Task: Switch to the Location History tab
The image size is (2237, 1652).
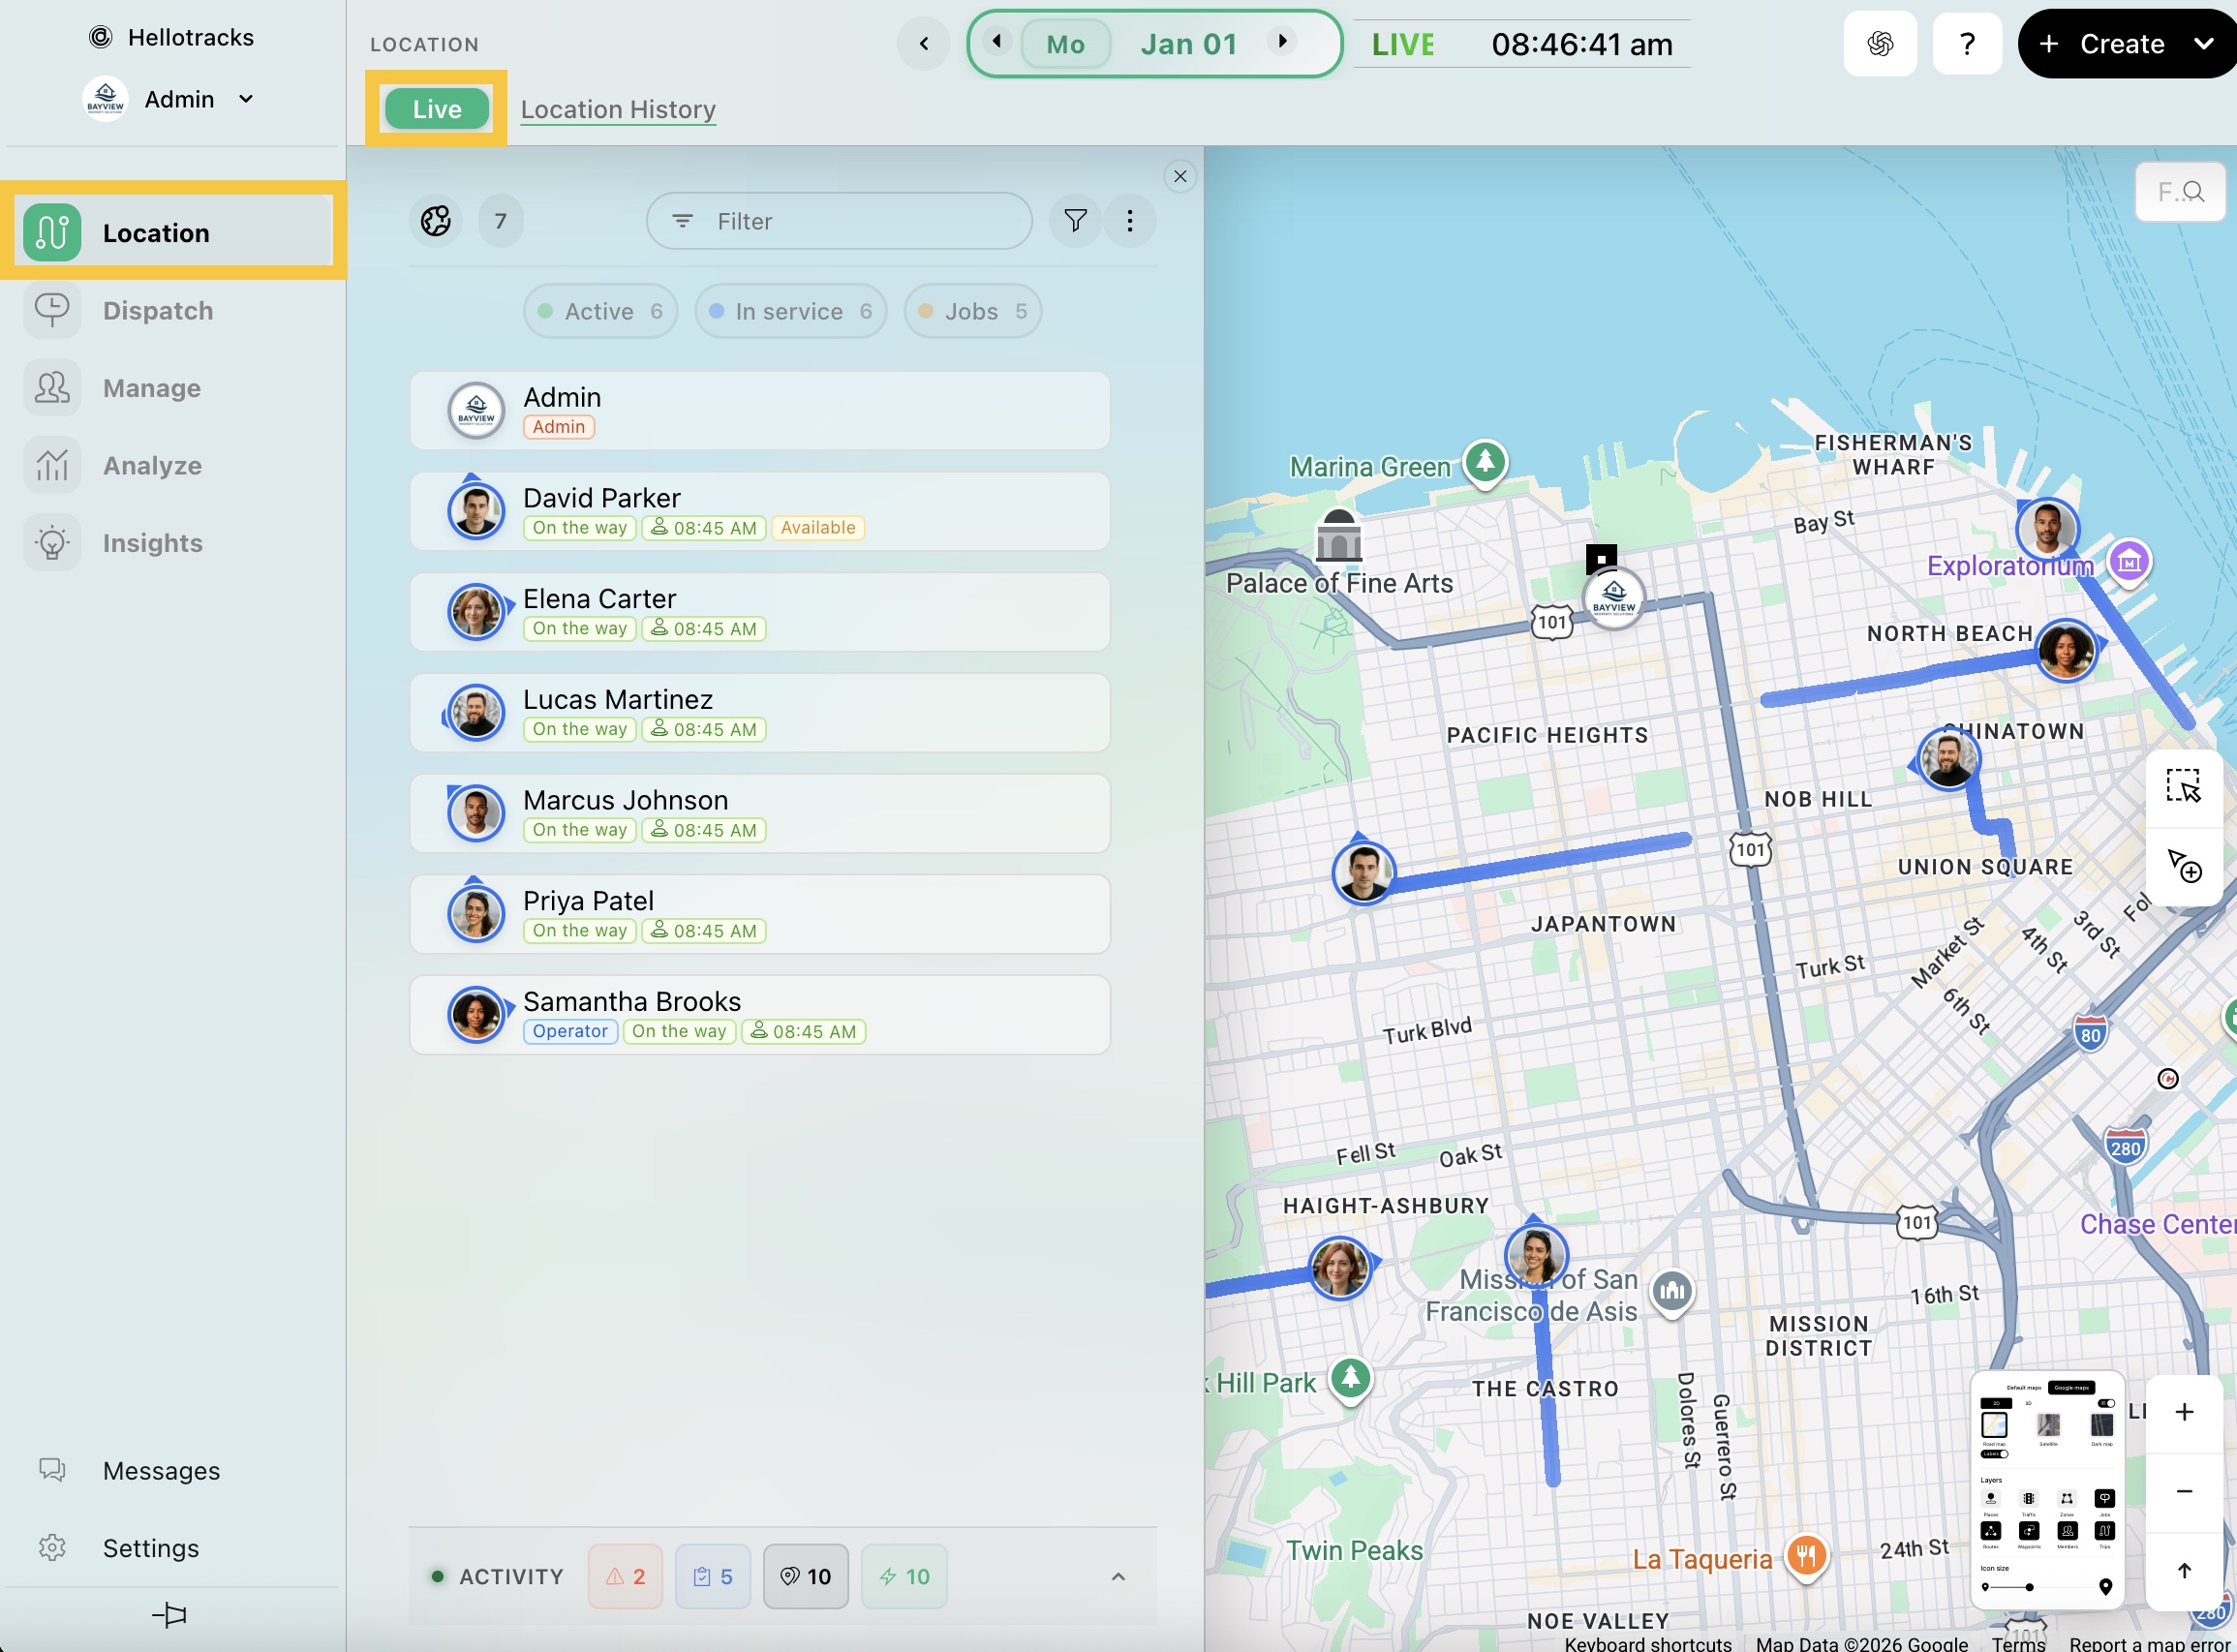Action: (618, 109)
